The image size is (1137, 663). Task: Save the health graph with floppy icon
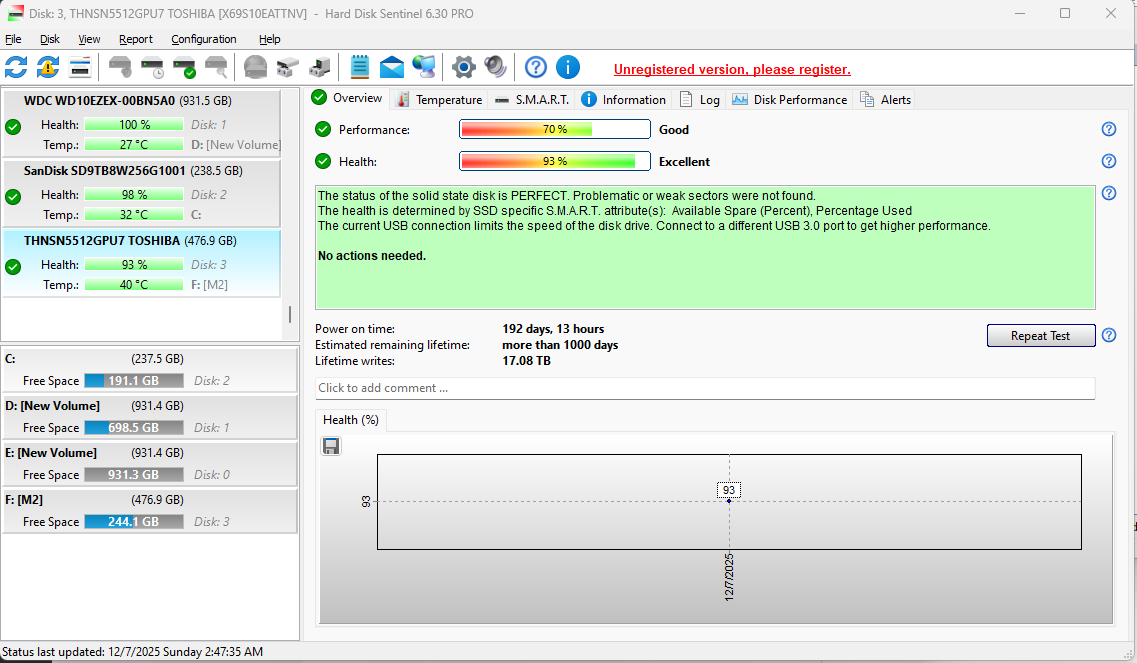(x=331, y=446)
